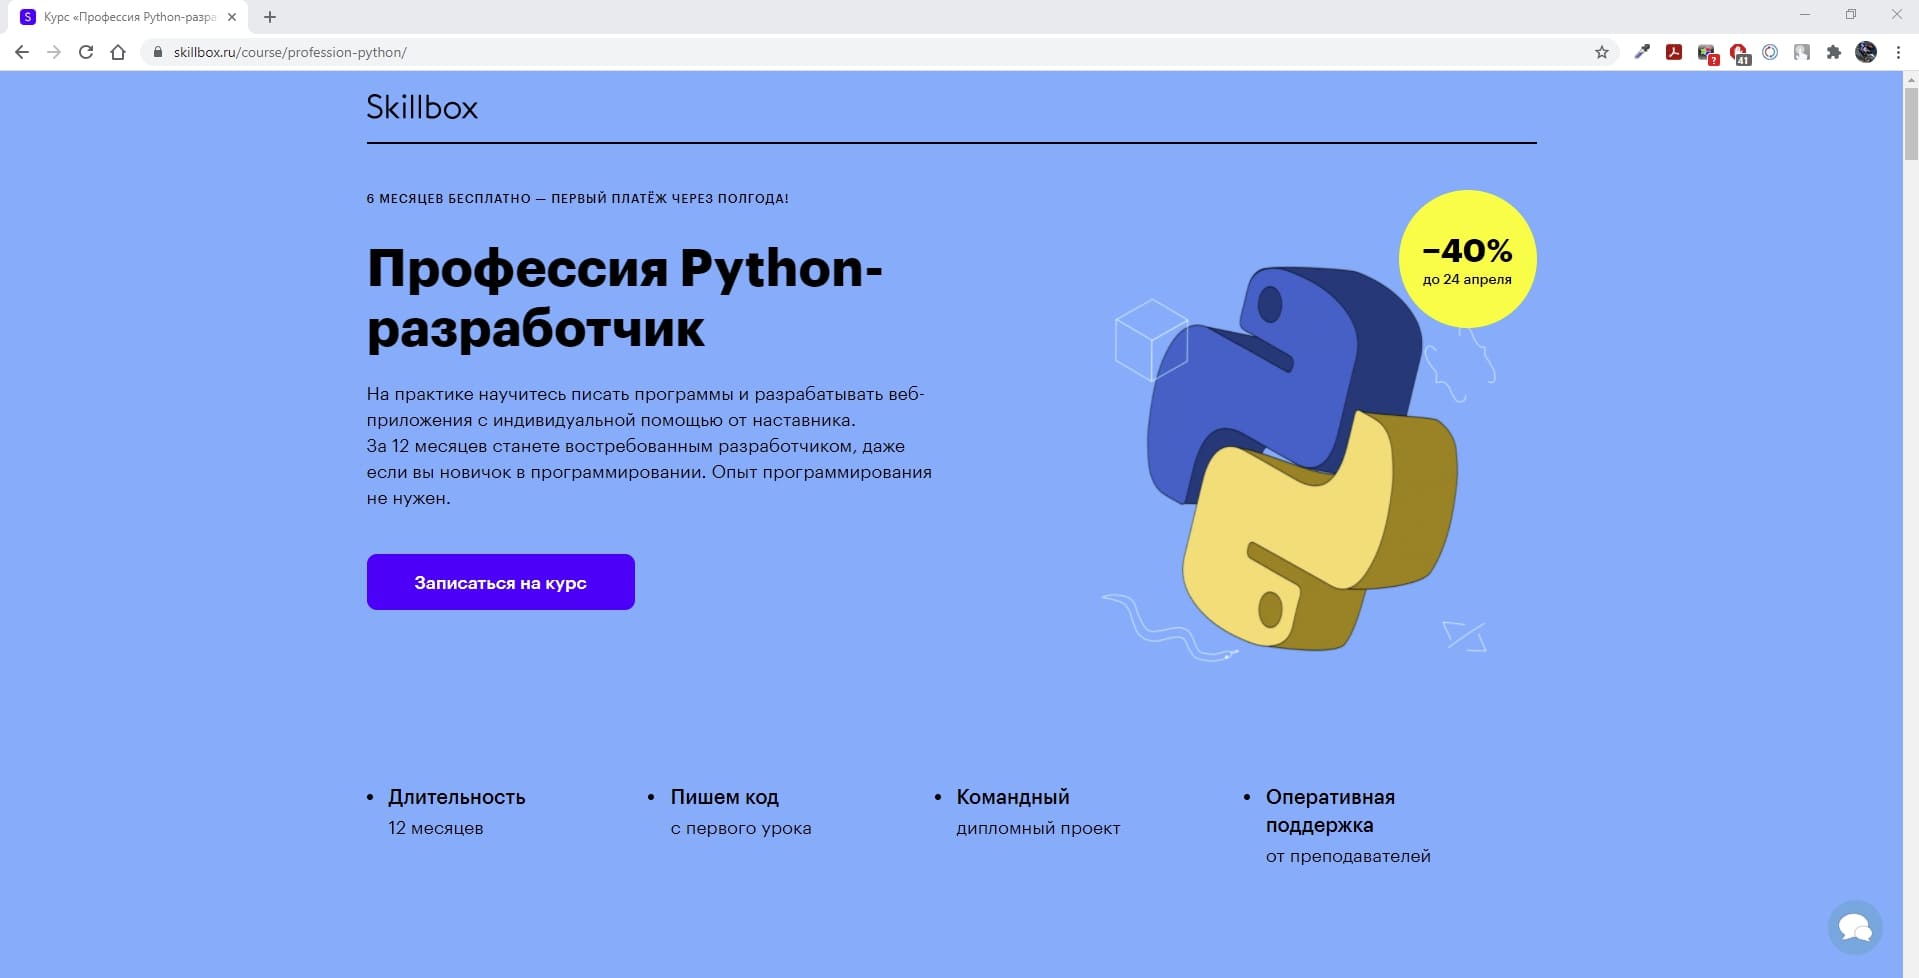Image resolution: width=1919 pixels, height=978 pixels.
Task: Click the -40% discount yellow badge
Action: point(1467,259)
